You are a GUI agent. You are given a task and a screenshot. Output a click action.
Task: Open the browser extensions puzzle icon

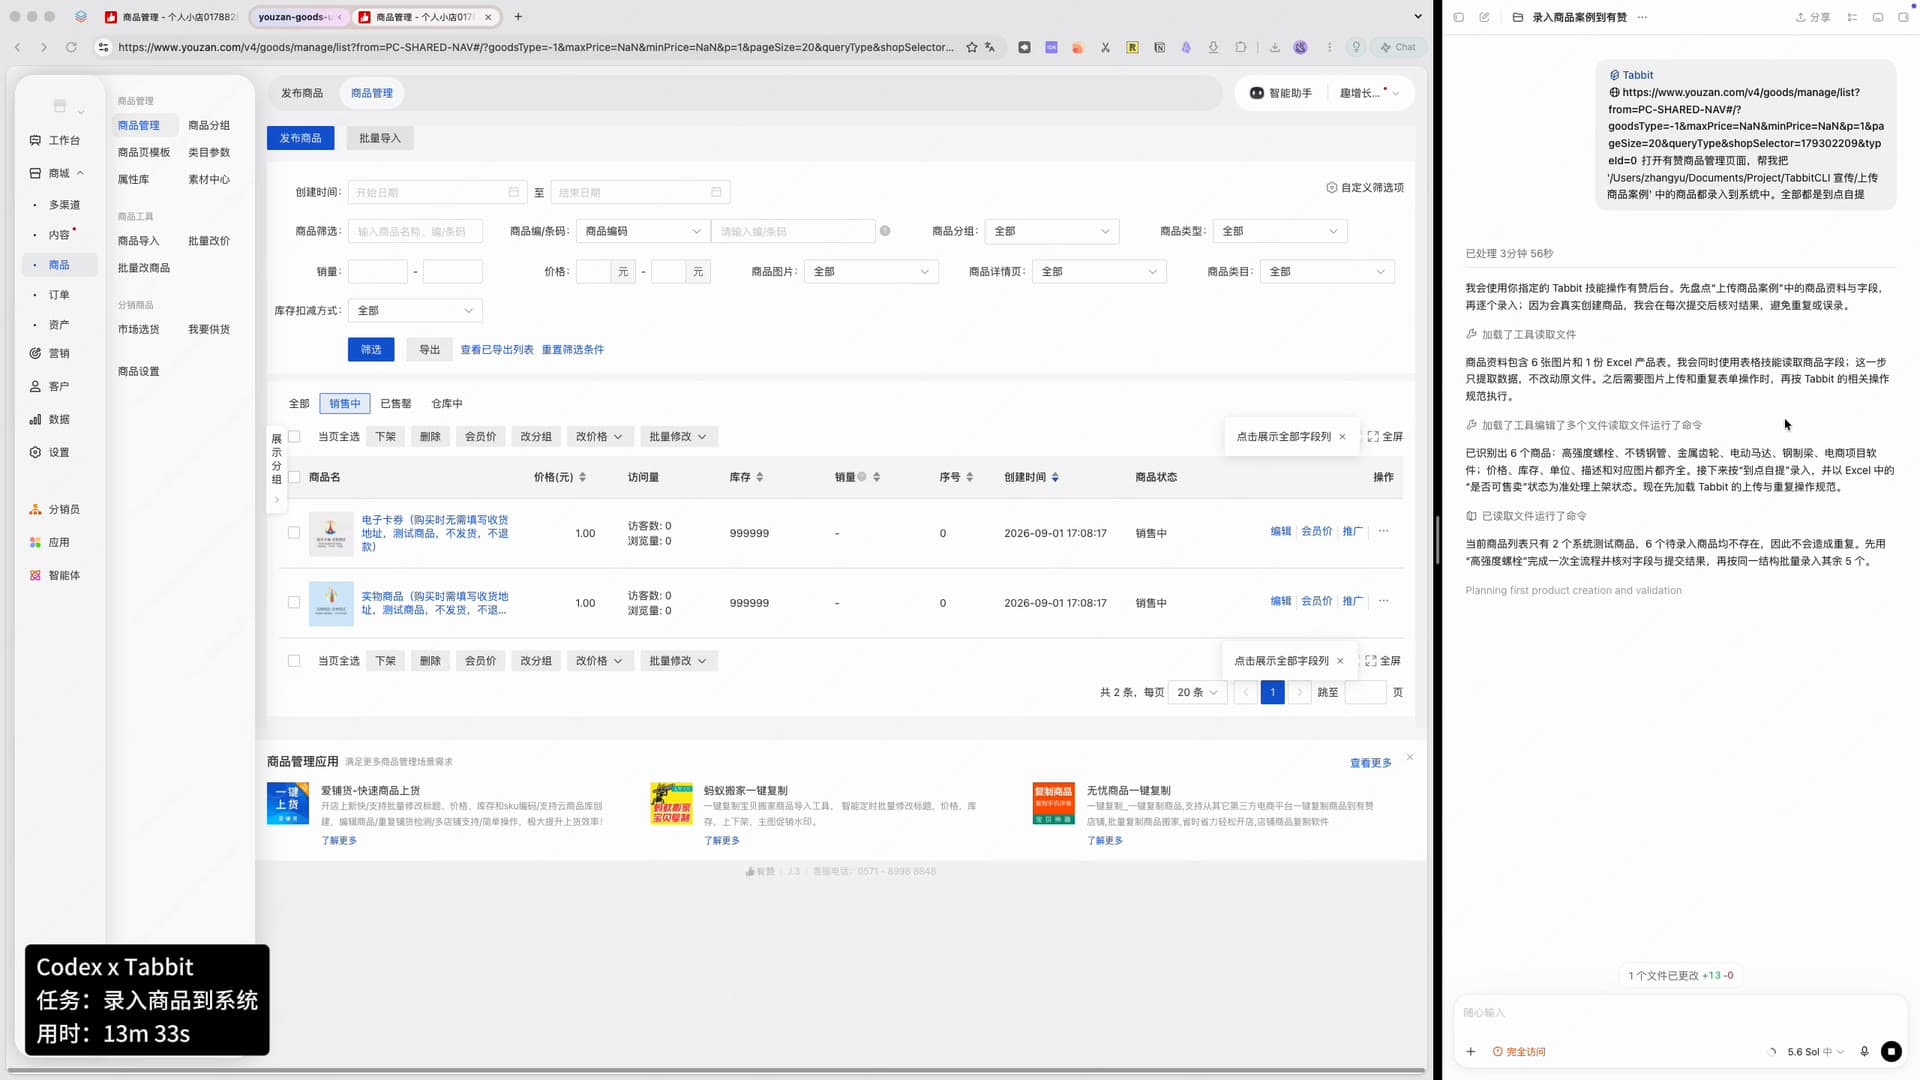click(x=1240, y=47)
